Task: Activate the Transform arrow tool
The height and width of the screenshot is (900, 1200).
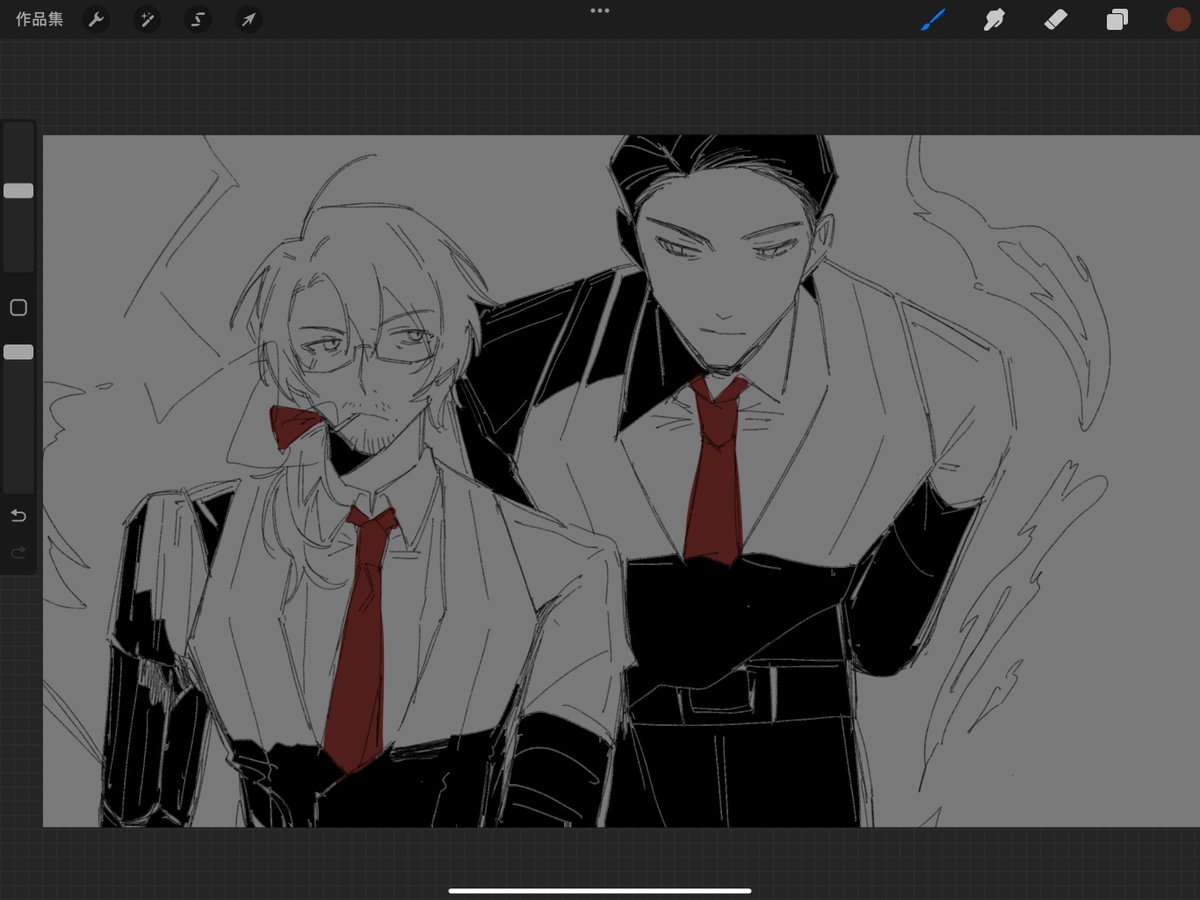Action: coord(248,19)
